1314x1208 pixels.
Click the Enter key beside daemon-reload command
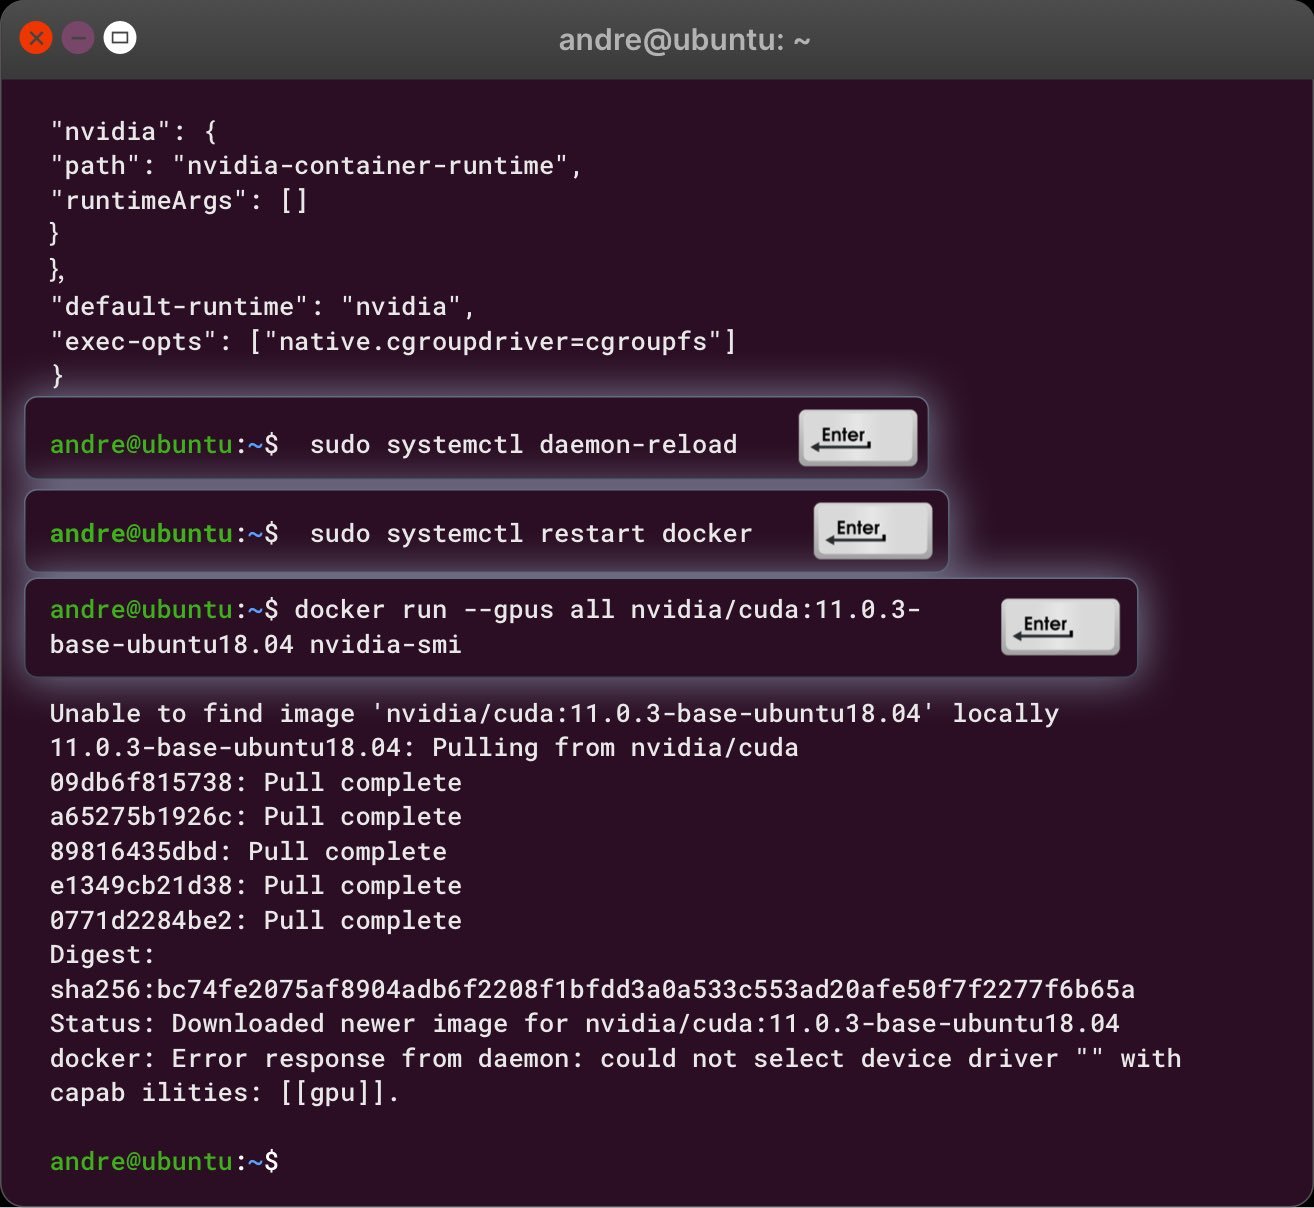[x=858, y=438]
